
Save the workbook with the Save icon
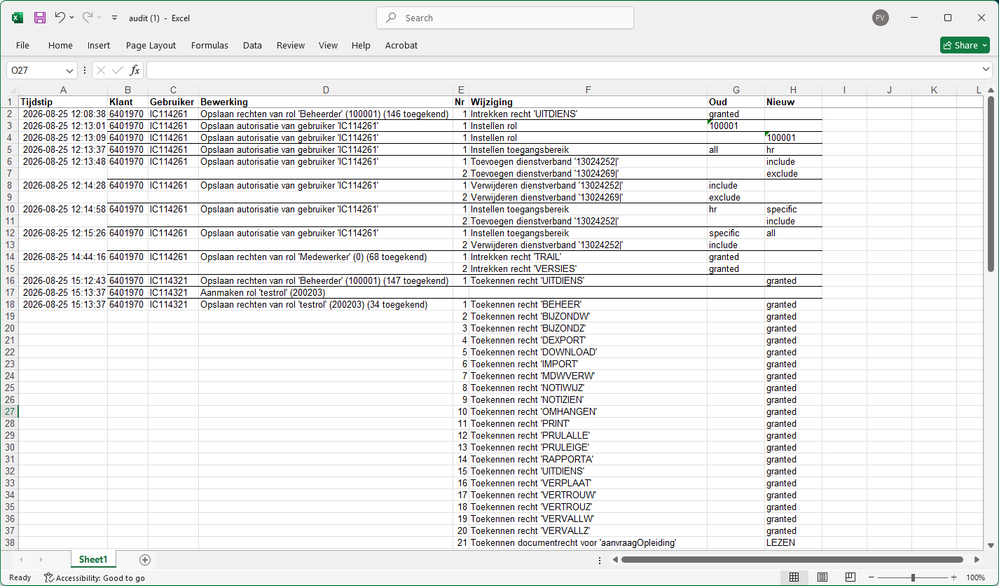[40, 18]
